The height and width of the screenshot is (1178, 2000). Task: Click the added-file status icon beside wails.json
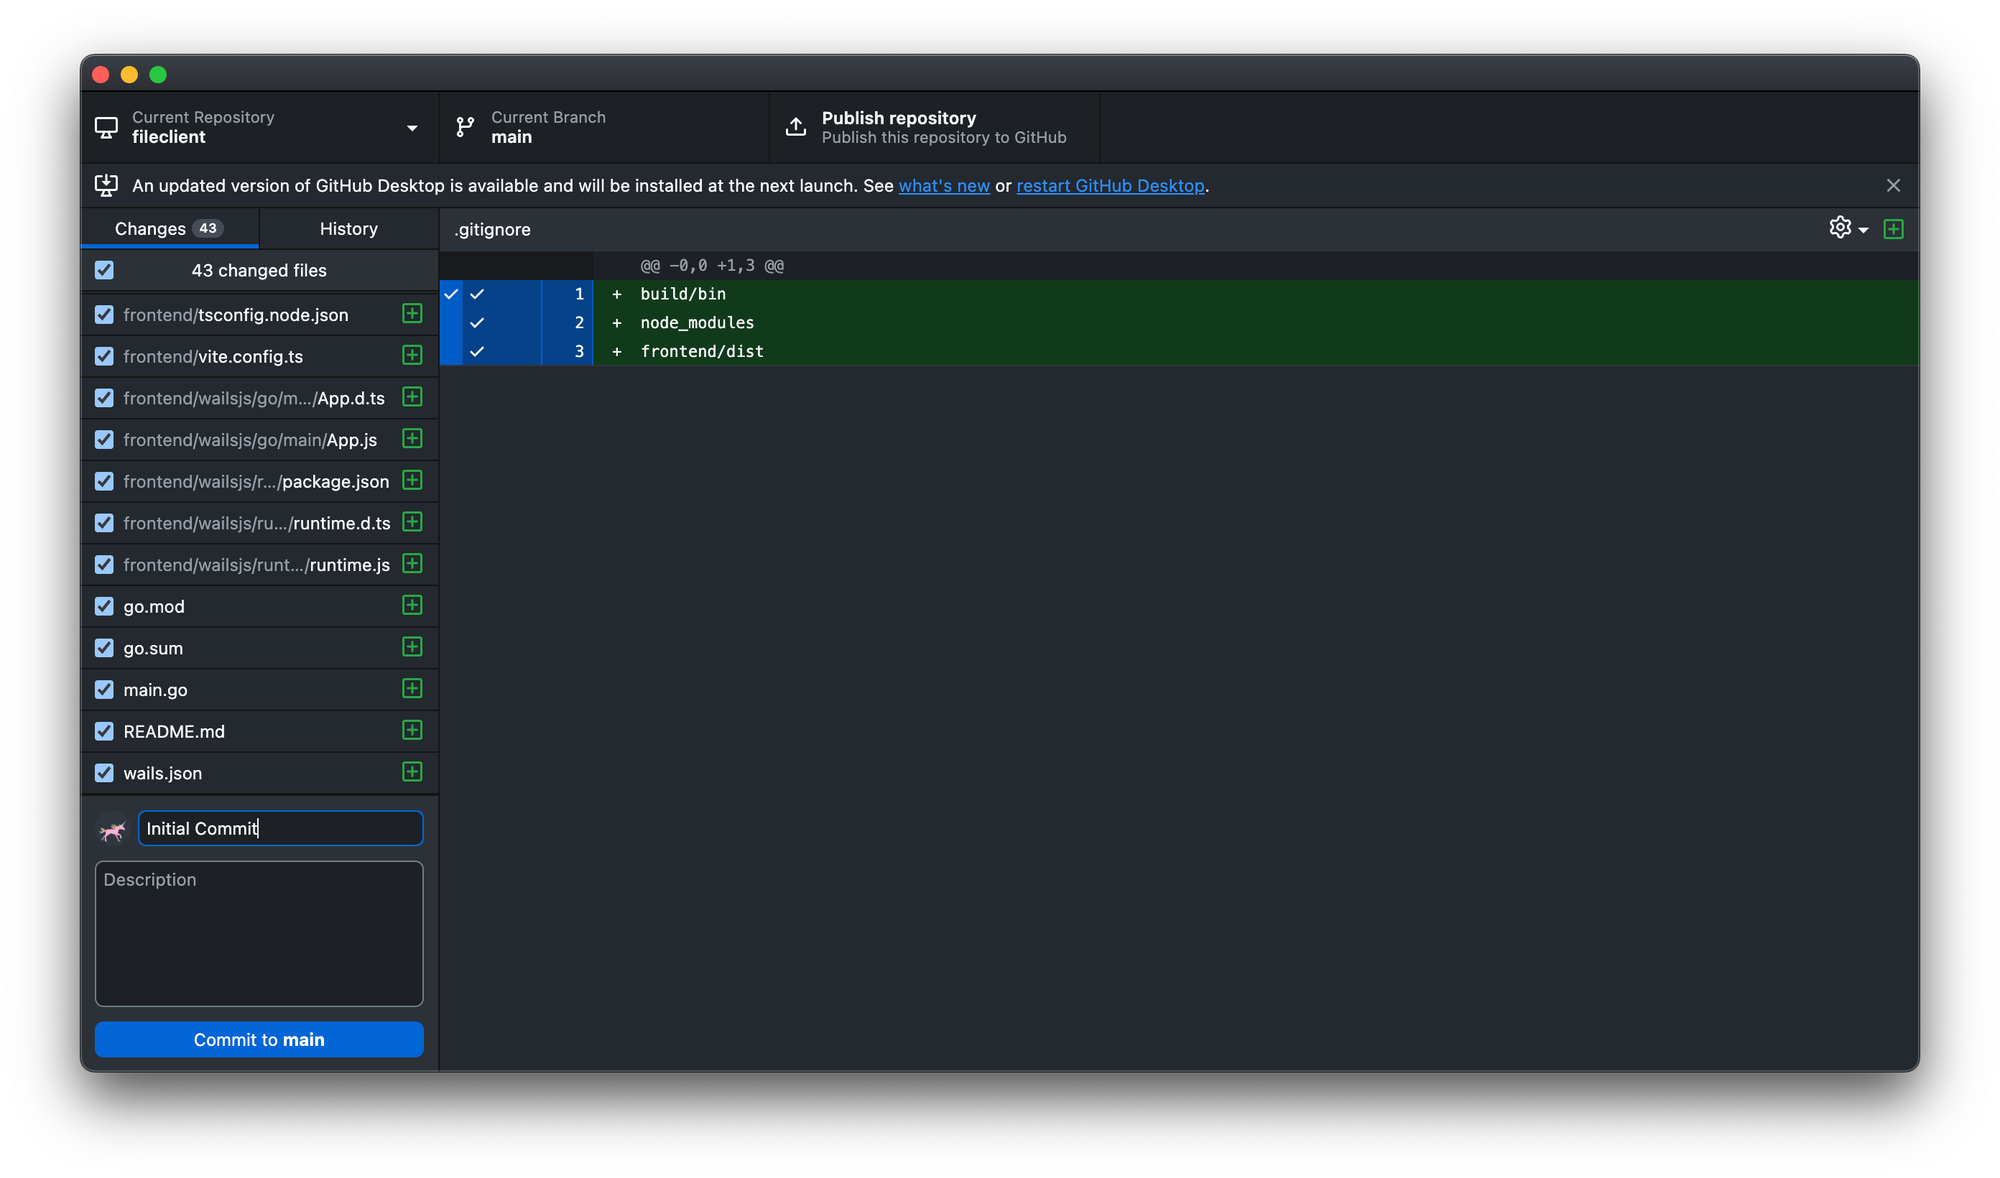412,772
